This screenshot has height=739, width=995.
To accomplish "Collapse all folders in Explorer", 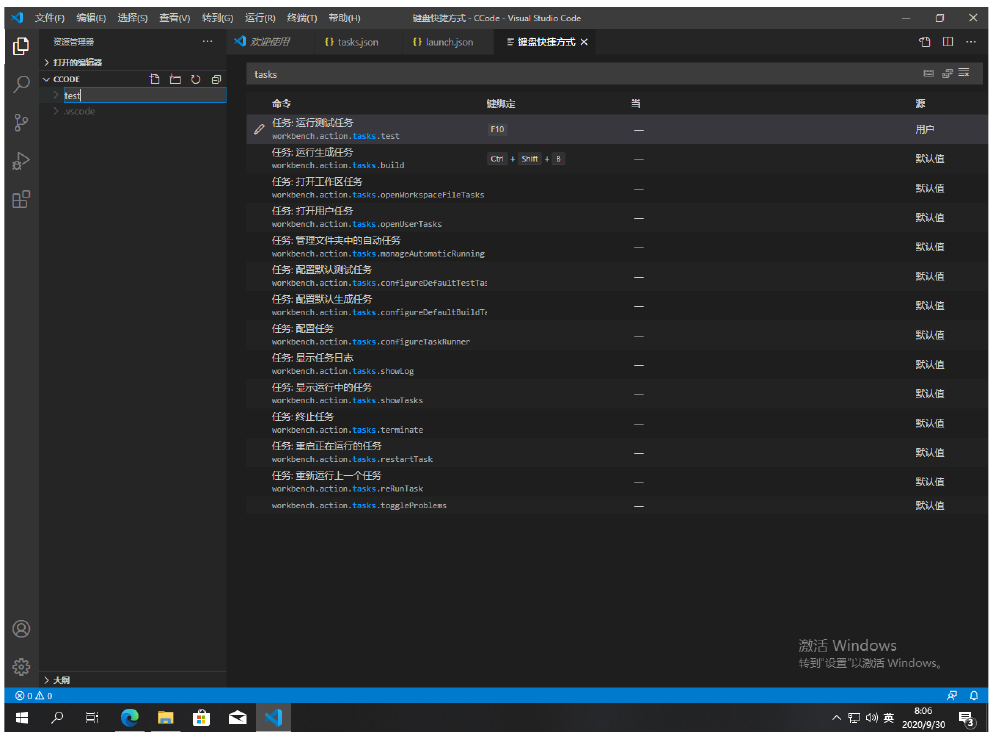I will (215, 79).
